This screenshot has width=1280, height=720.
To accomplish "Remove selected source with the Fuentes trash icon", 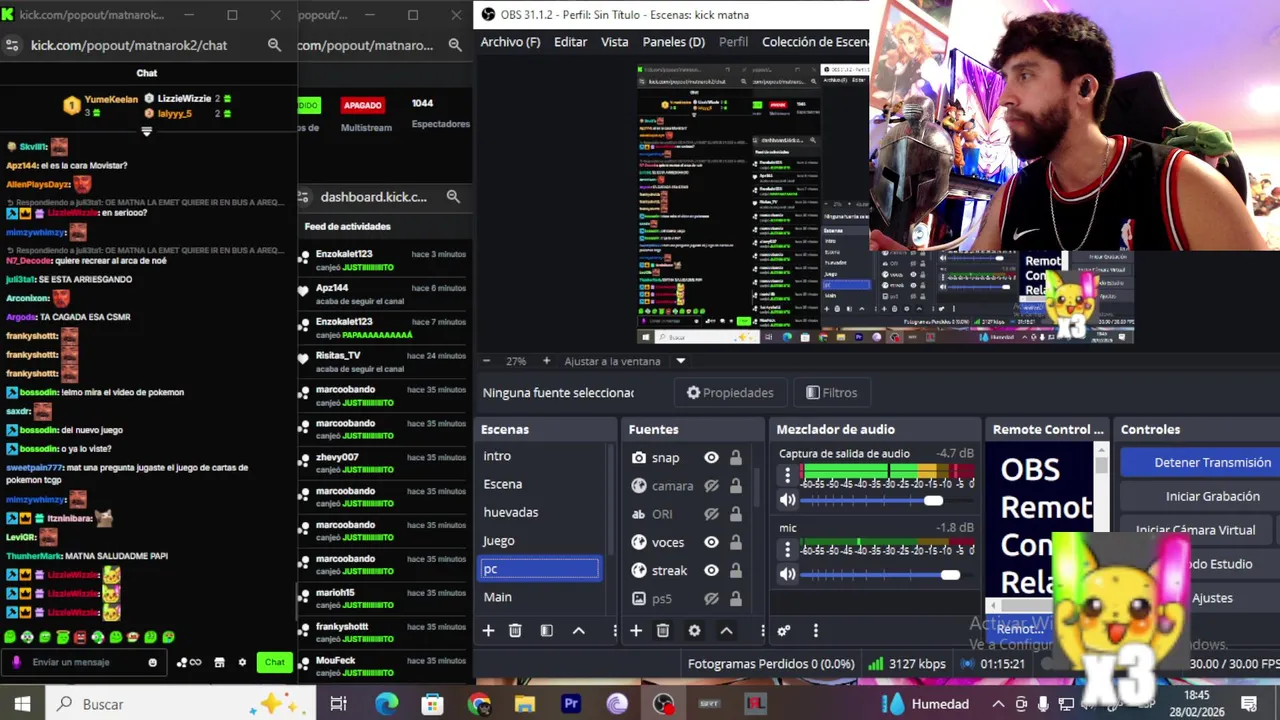I will coord(662,631).
